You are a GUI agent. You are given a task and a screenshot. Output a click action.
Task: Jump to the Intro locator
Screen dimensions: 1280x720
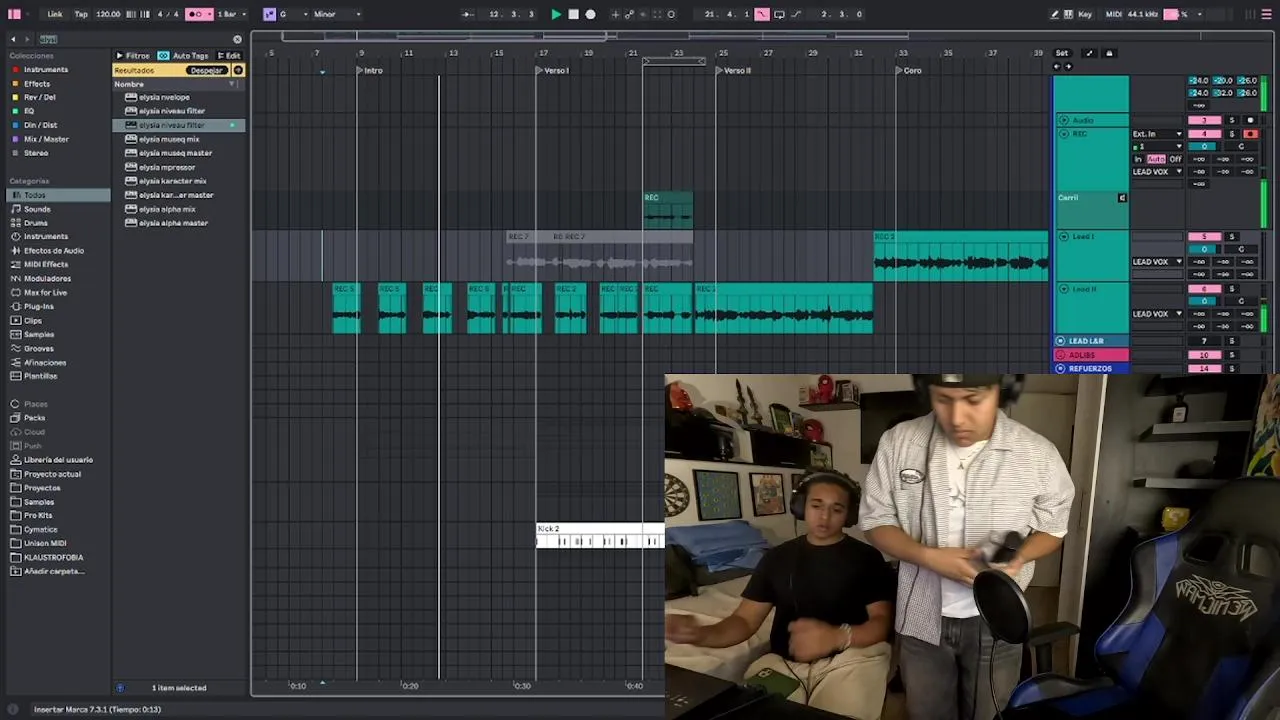tap(372, 70)
